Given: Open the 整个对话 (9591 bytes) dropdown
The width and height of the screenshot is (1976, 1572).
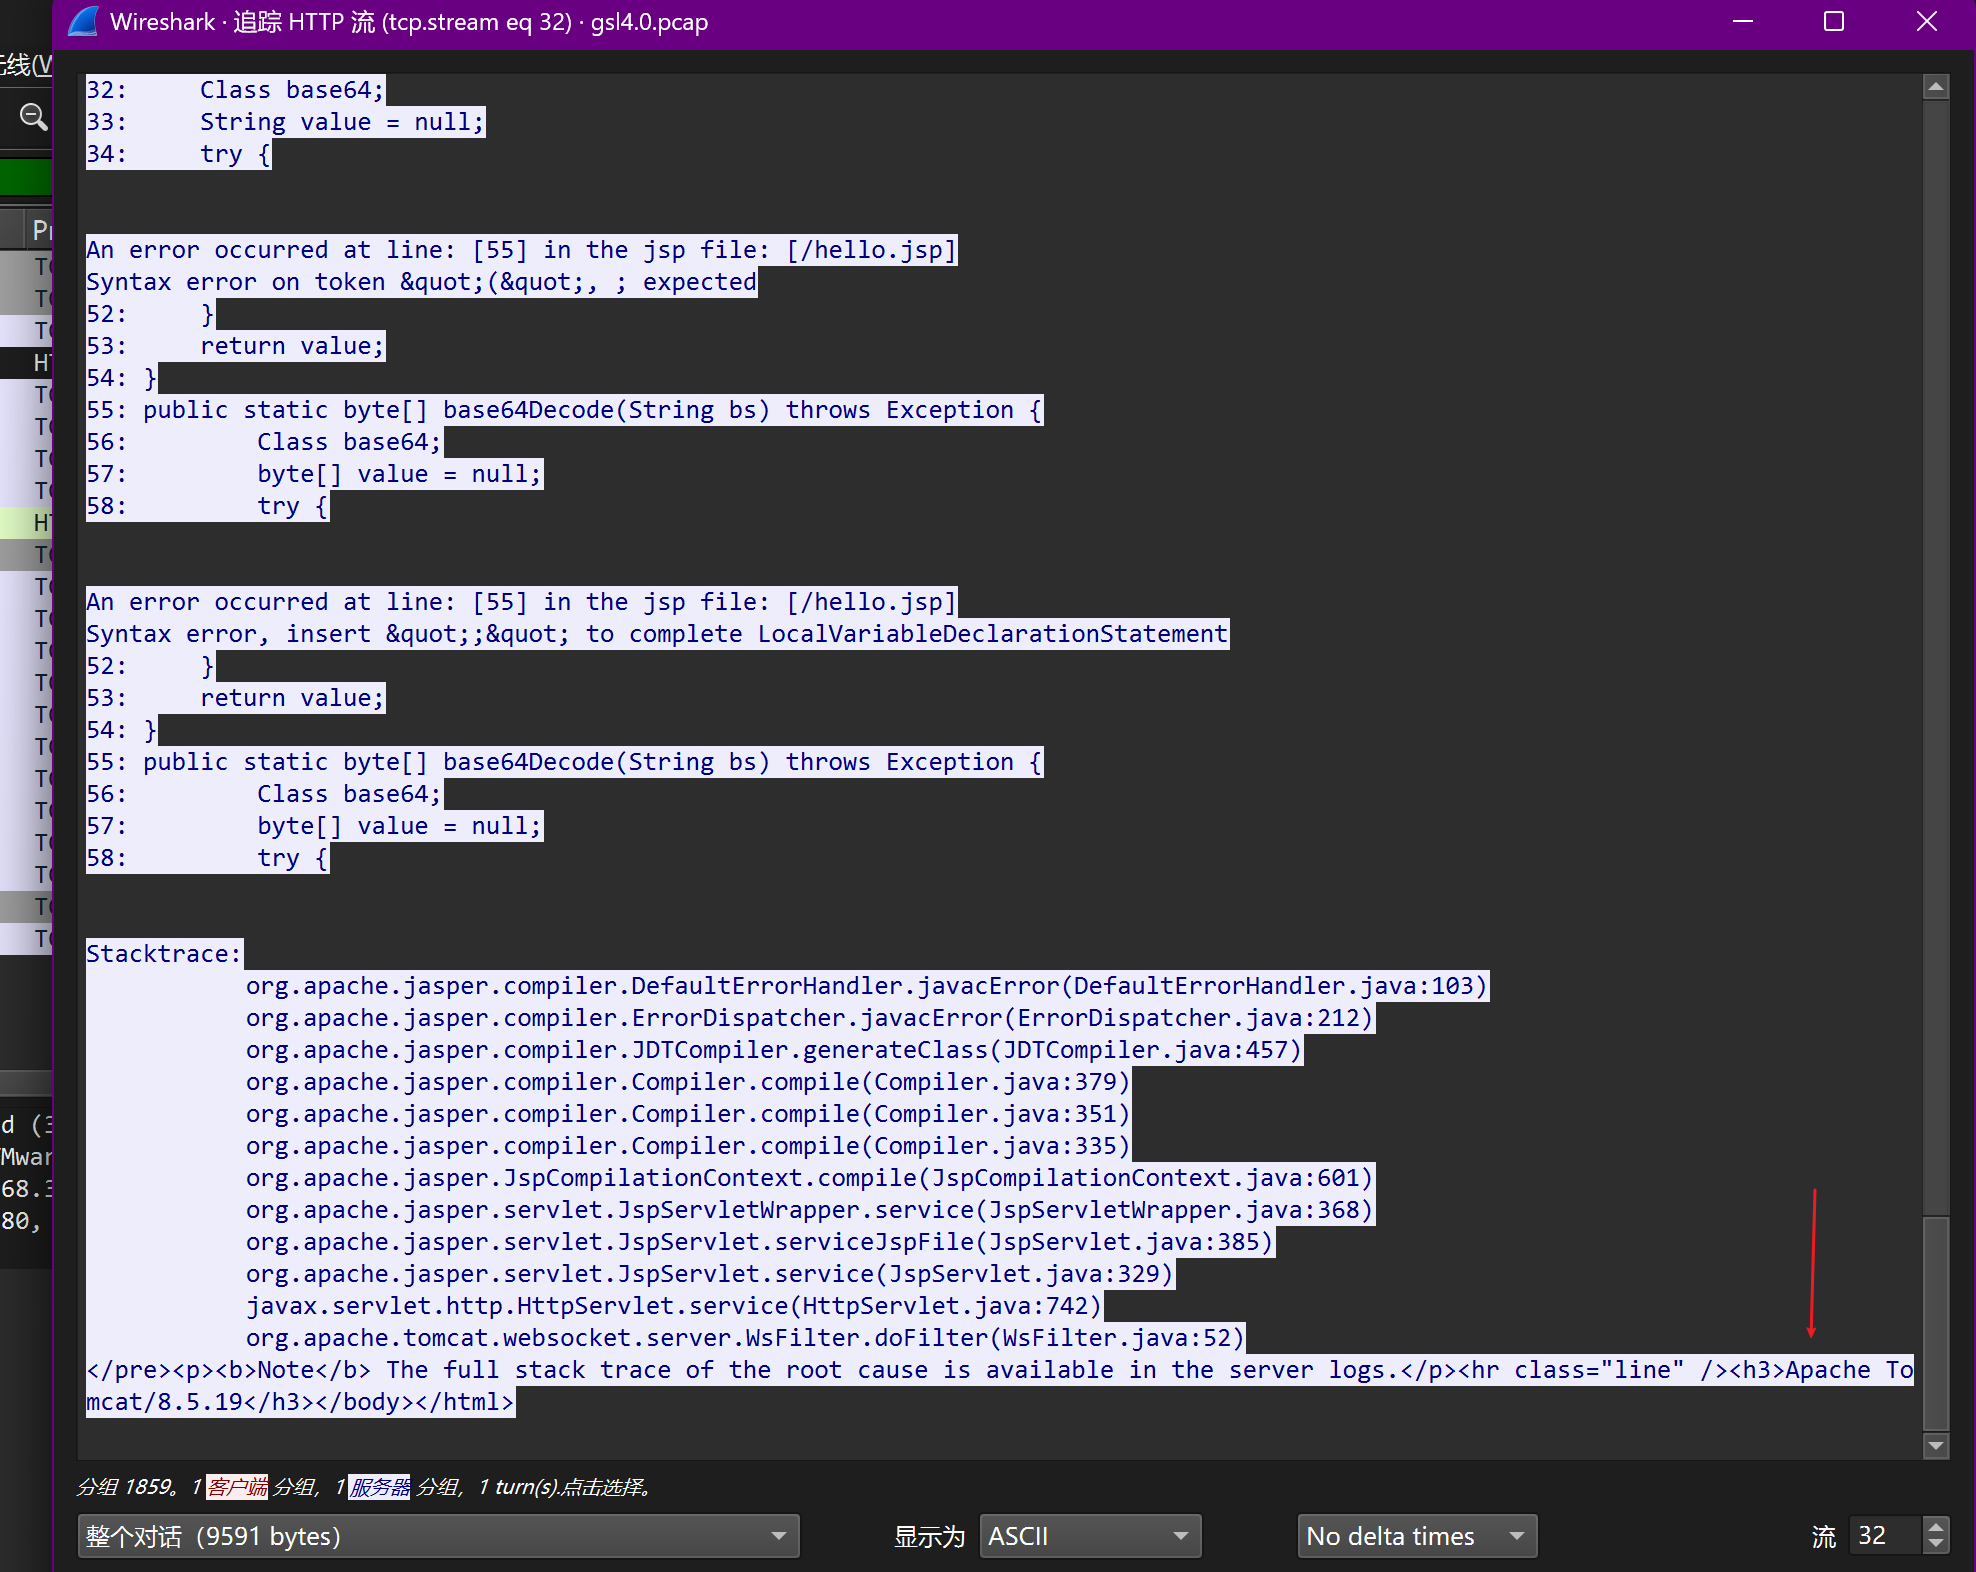Looking at the screenshot, I should (438, 1536).
